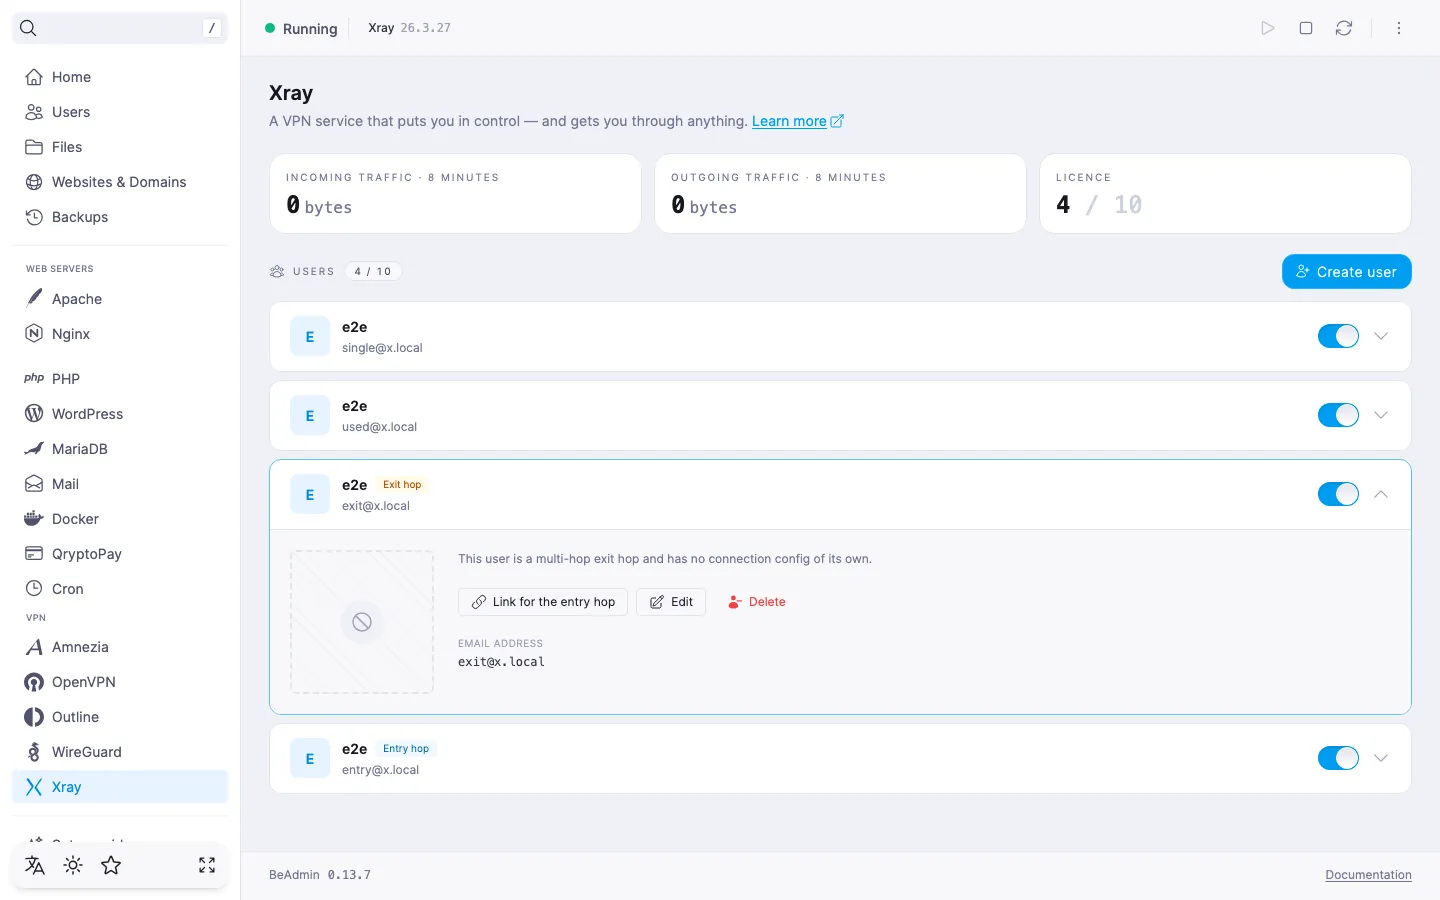Restart Xray using the refresh icon
1440x900 pixels.
tap(1344, 28)
